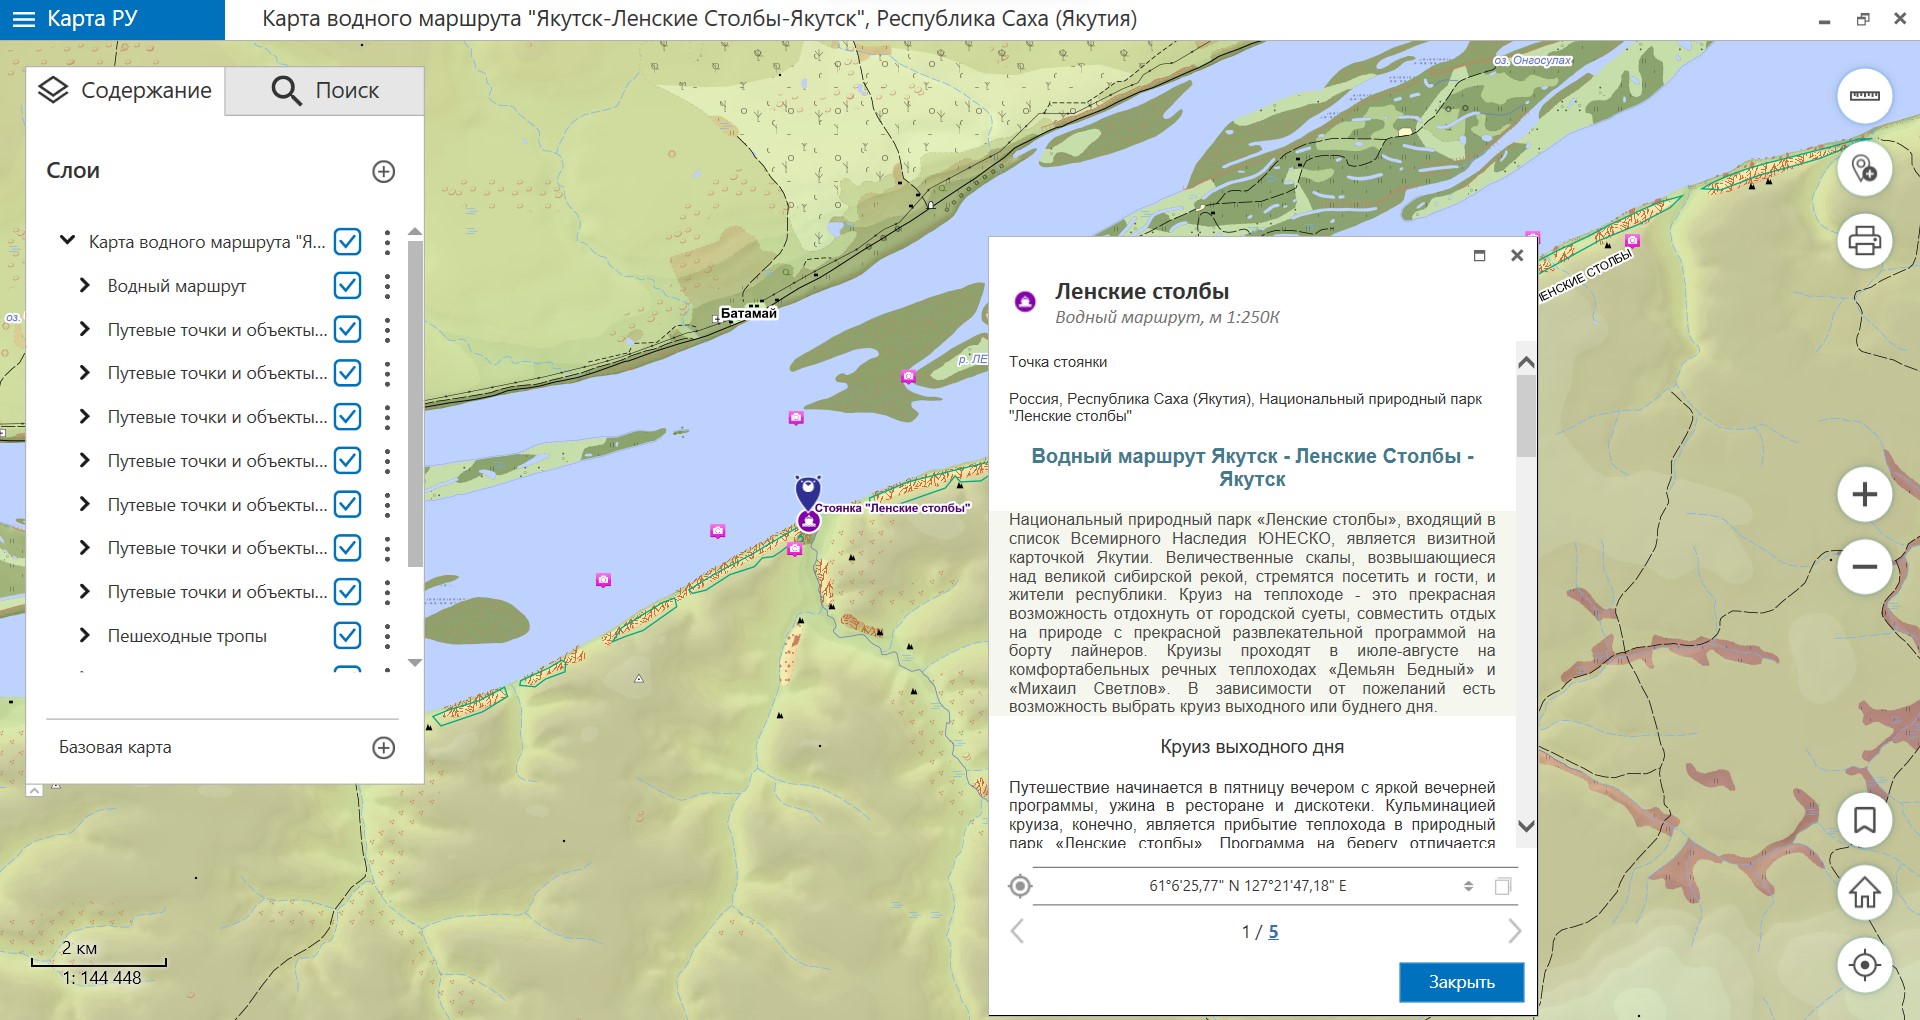Collapse the root map layer tree
This screenshot has height=1020, width=1920.
67,241
